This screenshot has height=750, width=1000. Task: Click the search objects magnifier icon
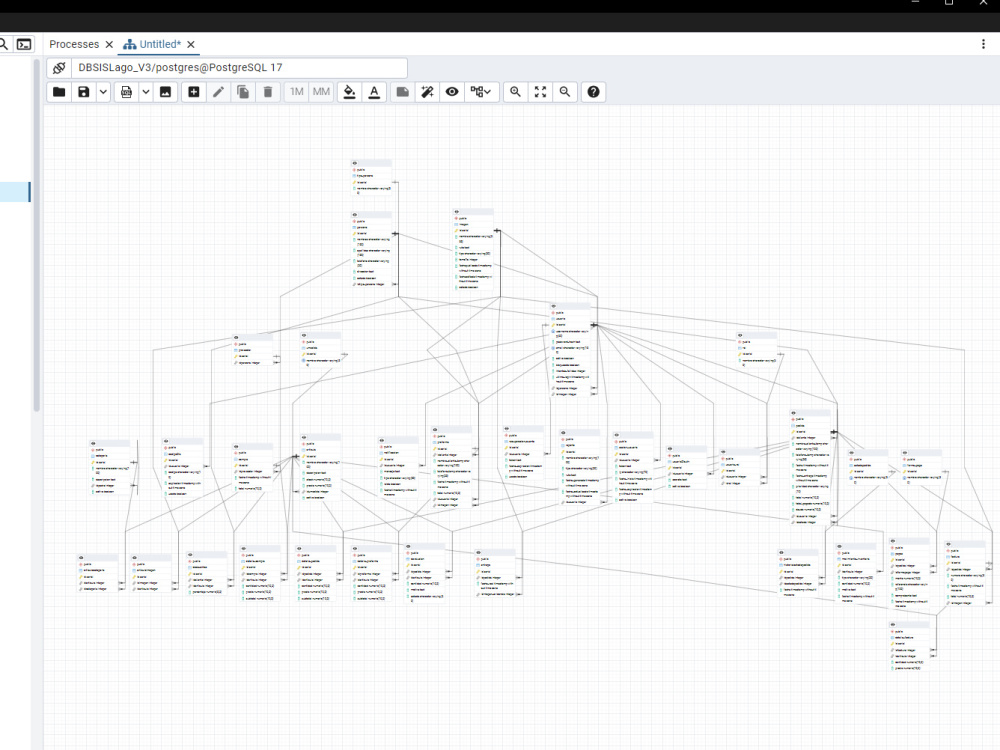3,44
